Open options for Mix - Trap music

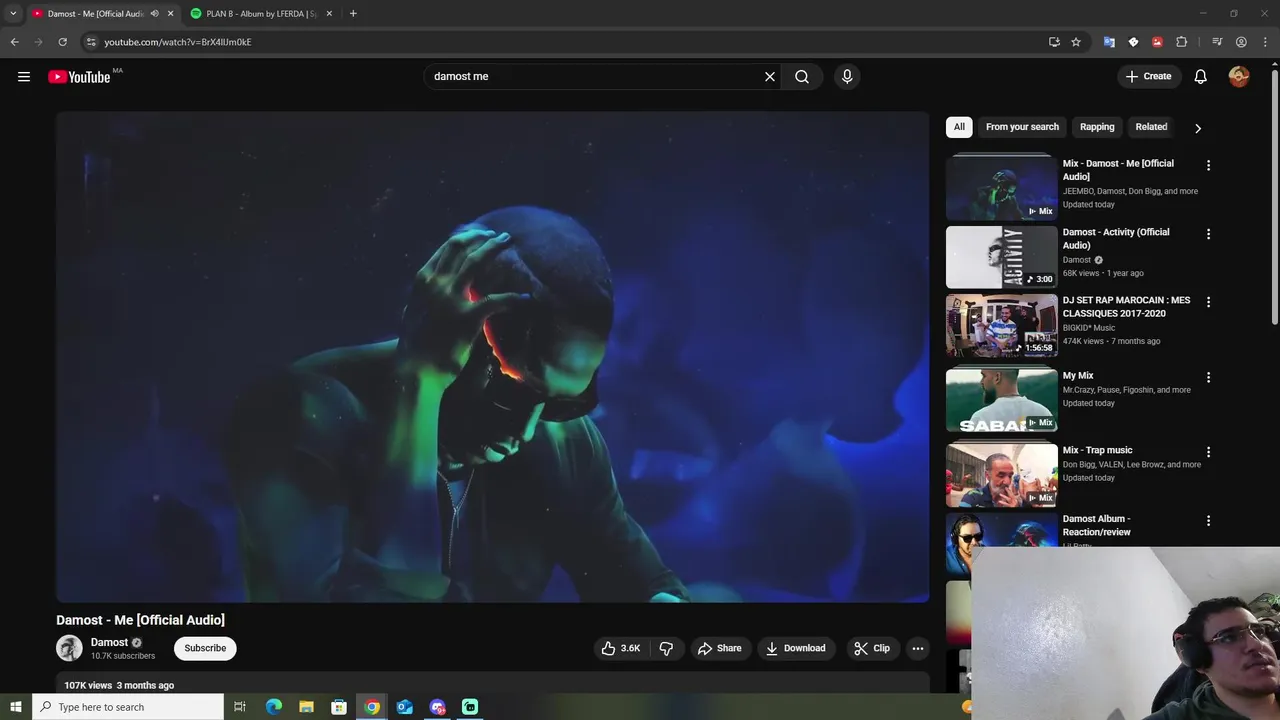click(x=1208, y=452)
